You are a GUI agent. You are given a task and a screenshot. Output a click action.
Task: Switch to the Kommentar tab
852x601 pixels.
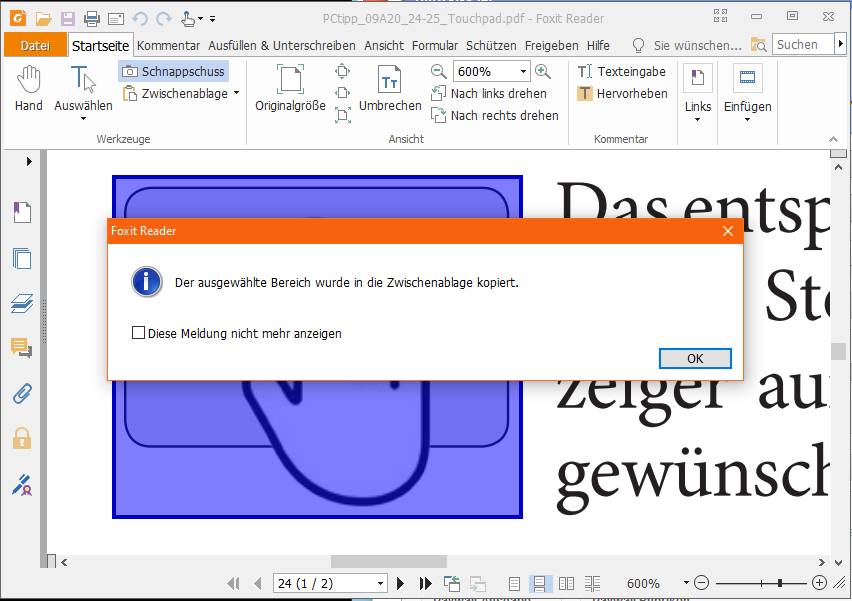(168, 46)
